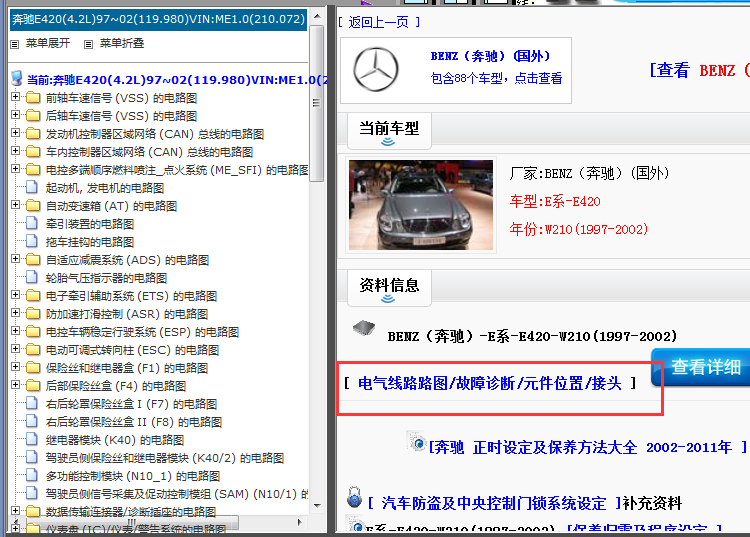The image size is (750, 537).
Task: Click the document icon for 起动机, 发电机的电路图
Action: point(32,187)
